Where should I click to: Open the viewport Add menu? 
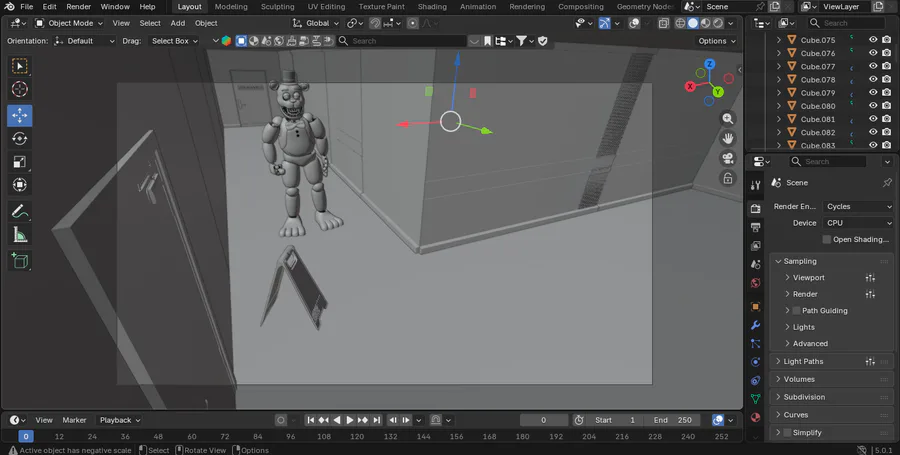pos(178,23)
